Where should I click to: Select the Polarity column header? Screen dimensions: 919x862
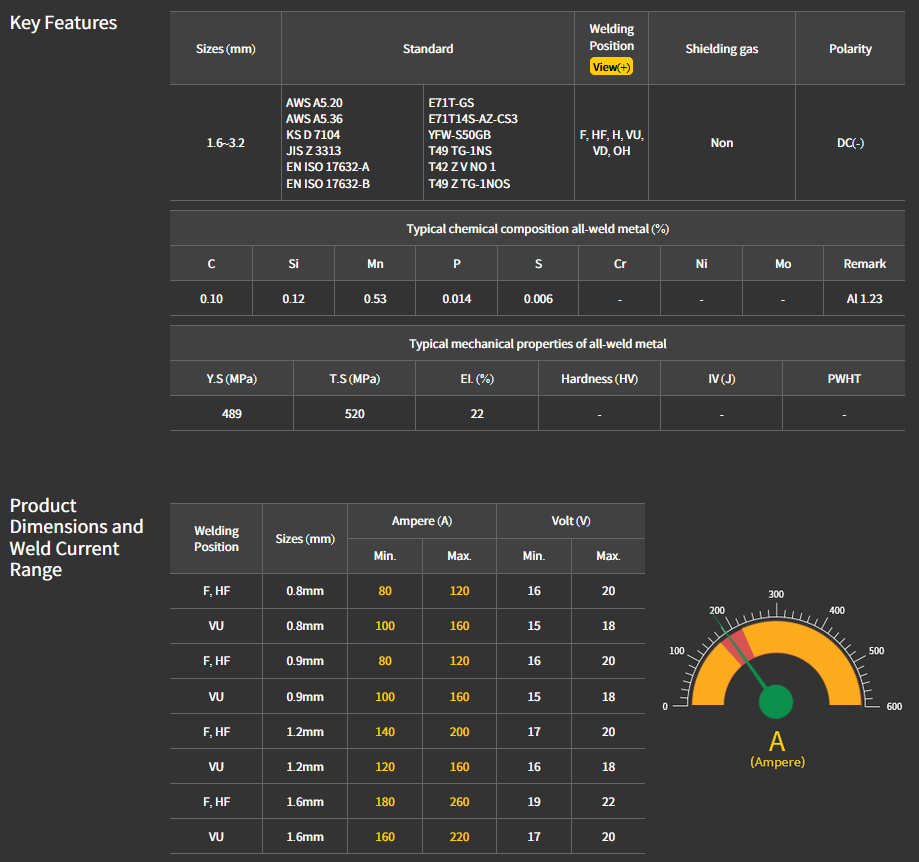click(850, 49)
